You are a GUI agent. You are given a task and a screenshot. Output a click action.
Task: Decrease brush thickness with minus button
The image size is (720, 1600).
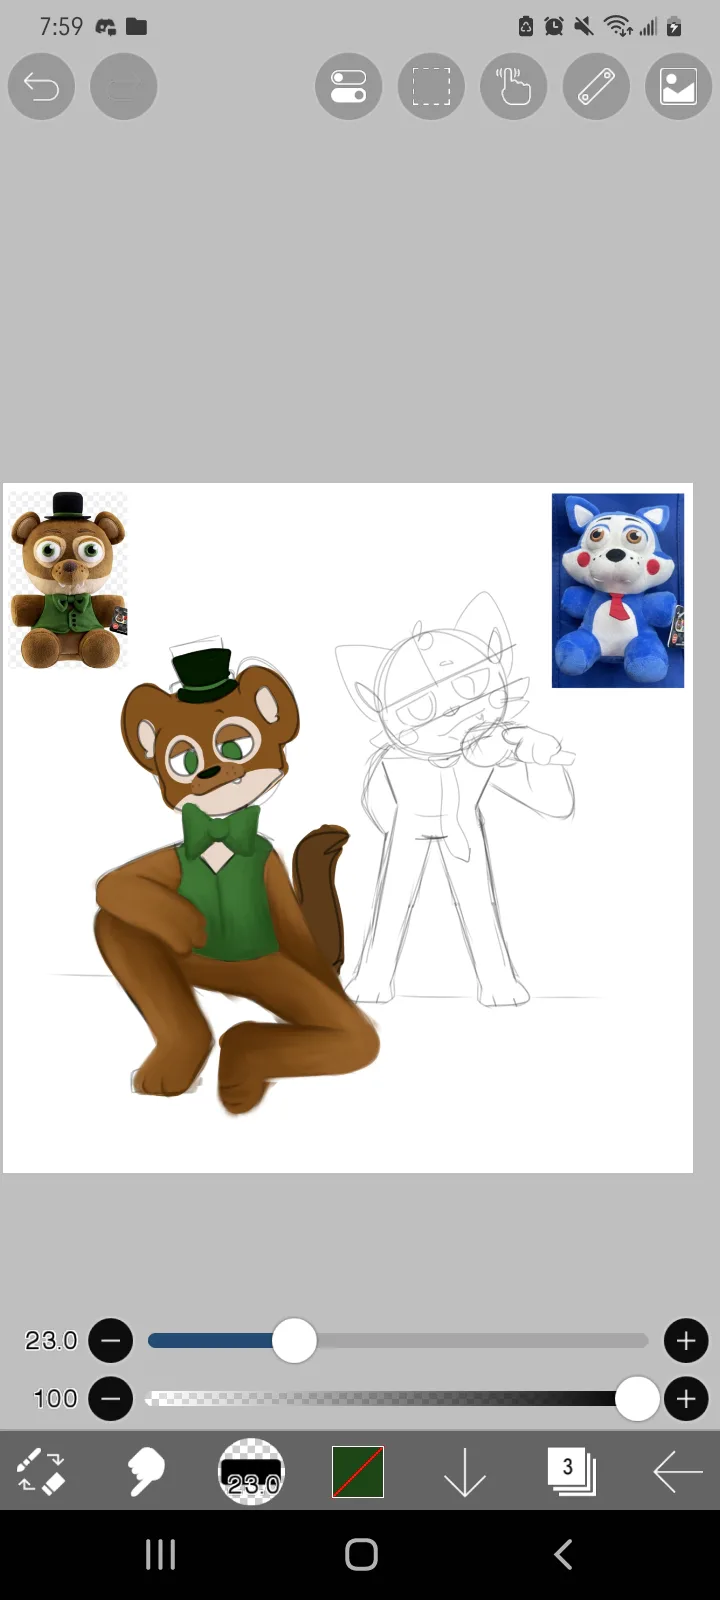pos(111,1341)
